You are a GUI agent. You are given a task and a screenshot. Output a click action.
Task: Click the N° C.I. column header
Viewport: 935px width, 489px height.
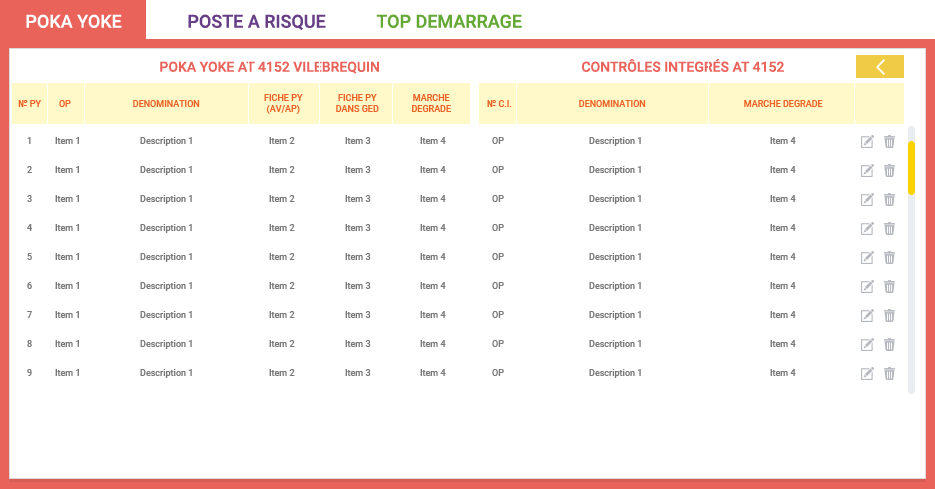499,104
